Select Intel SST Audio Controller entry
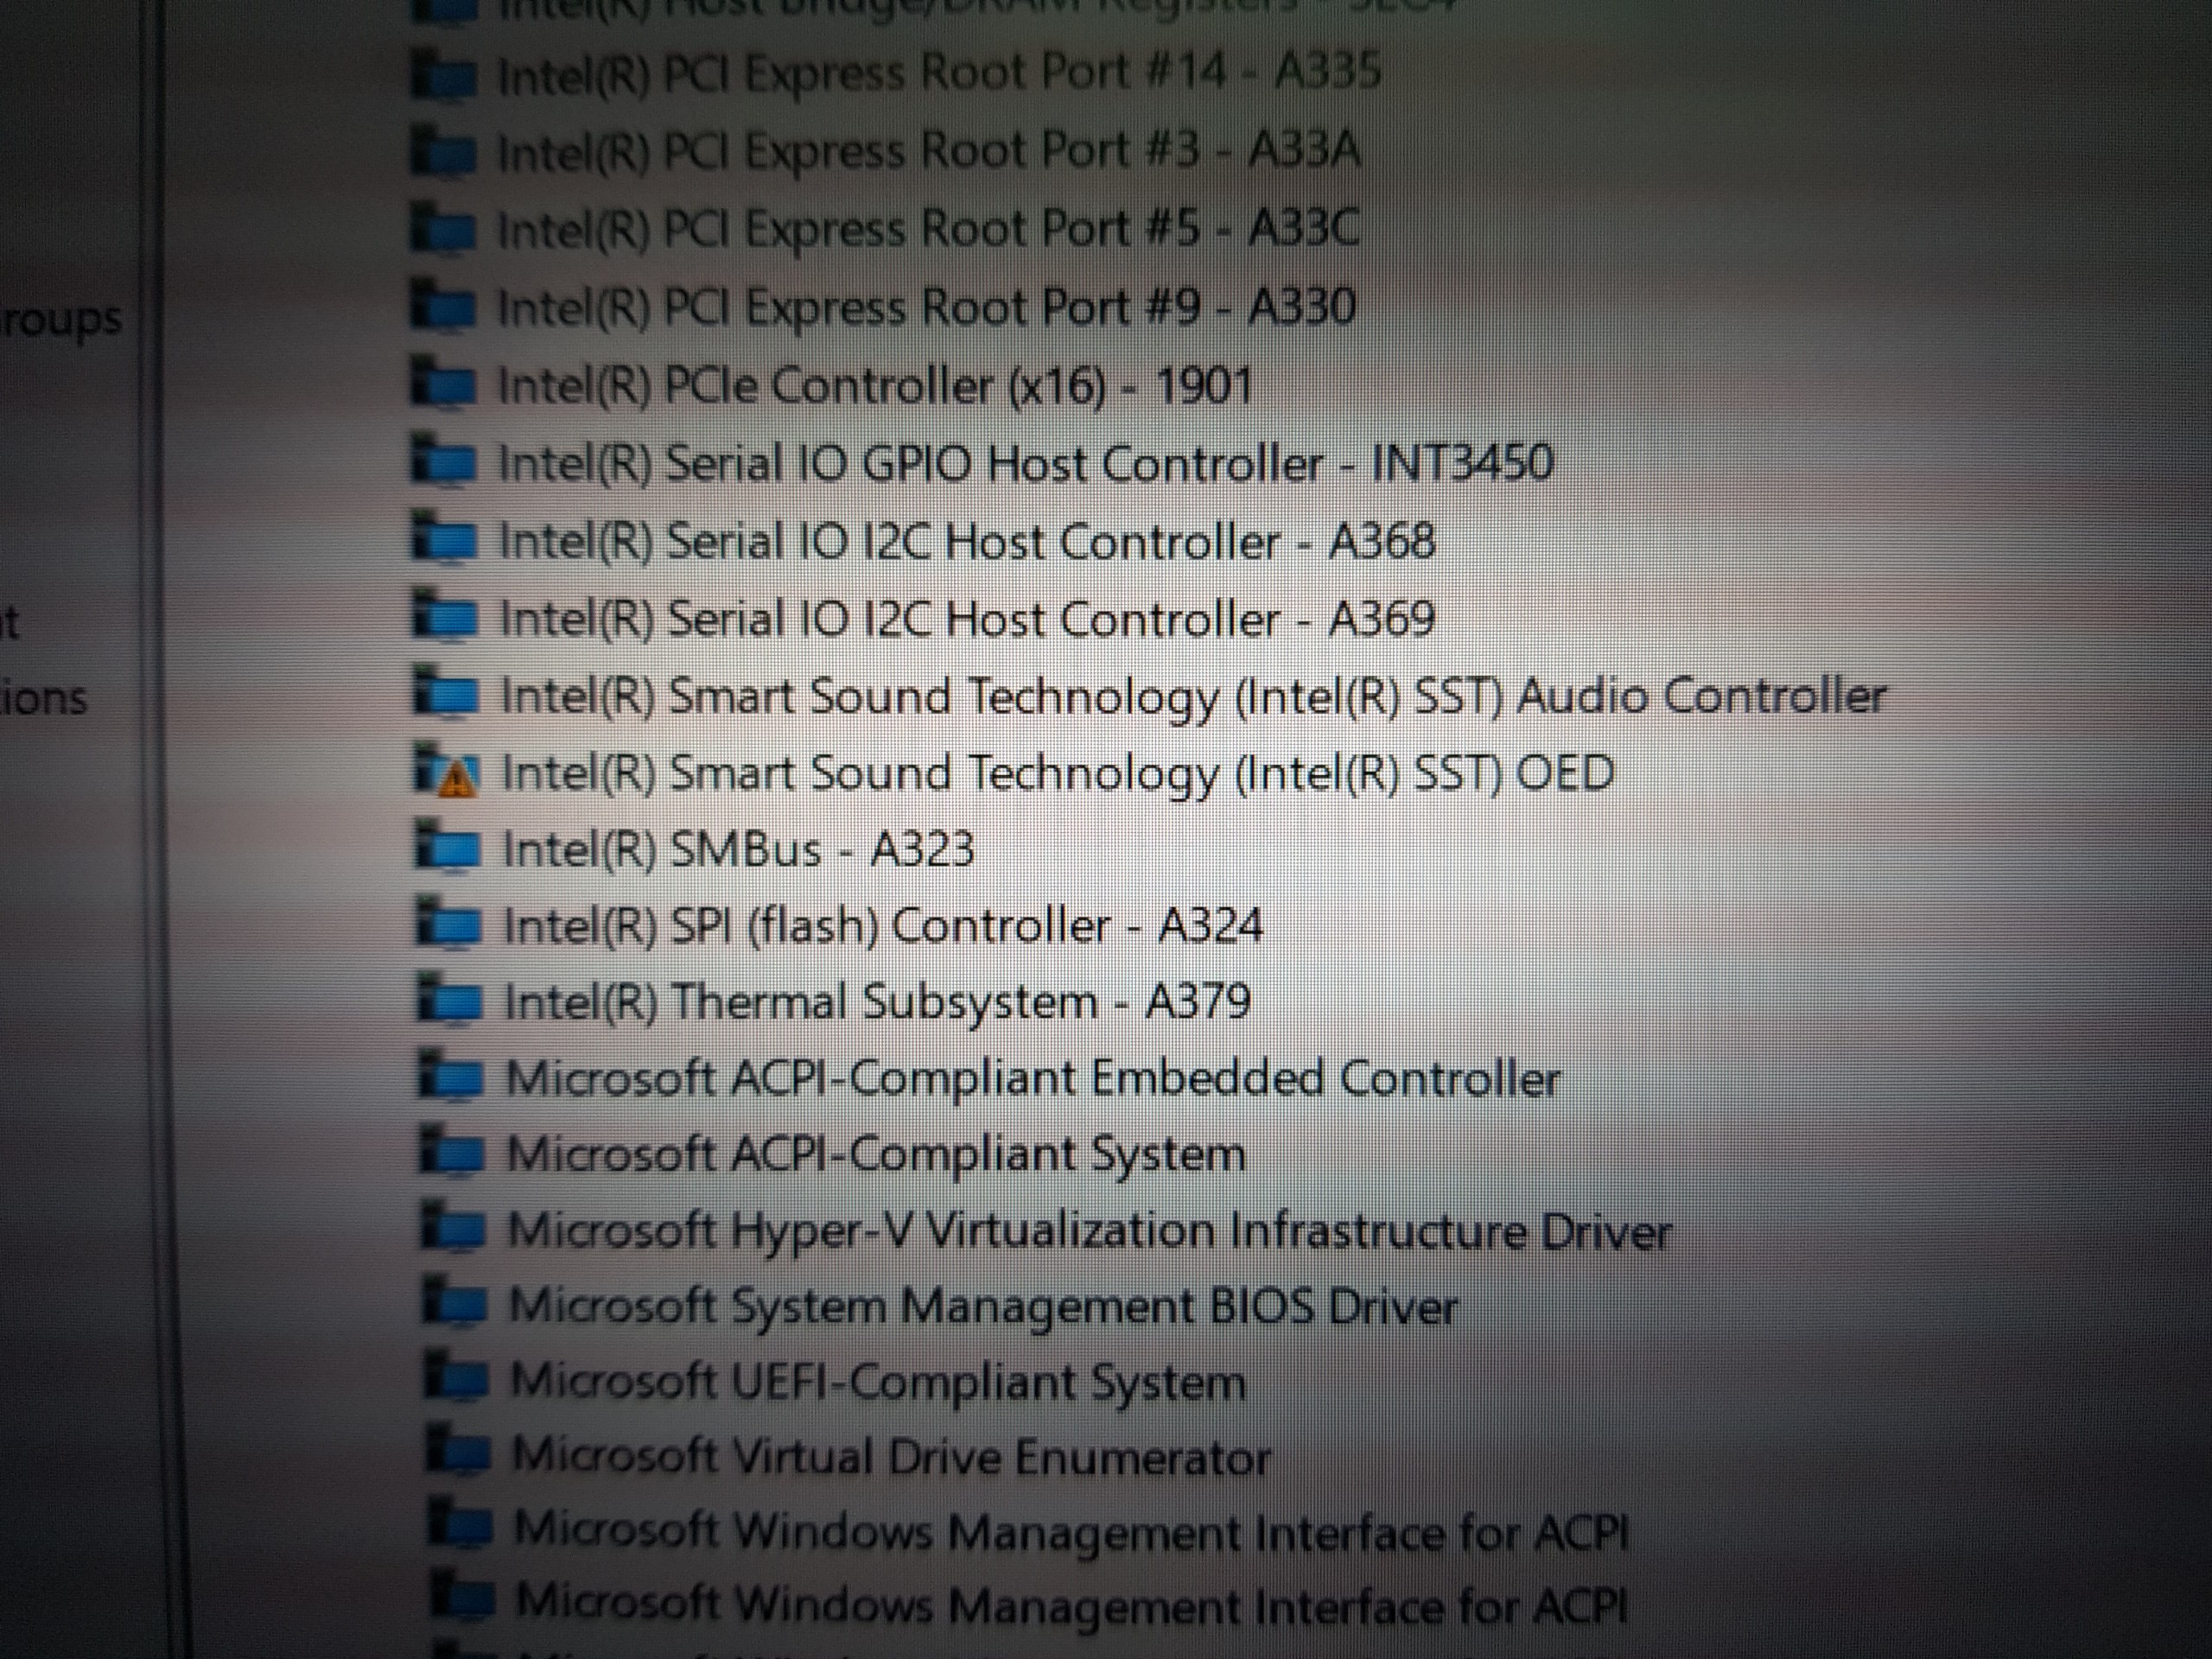Screen dimensions: 2212x1659 point(1192,696)
